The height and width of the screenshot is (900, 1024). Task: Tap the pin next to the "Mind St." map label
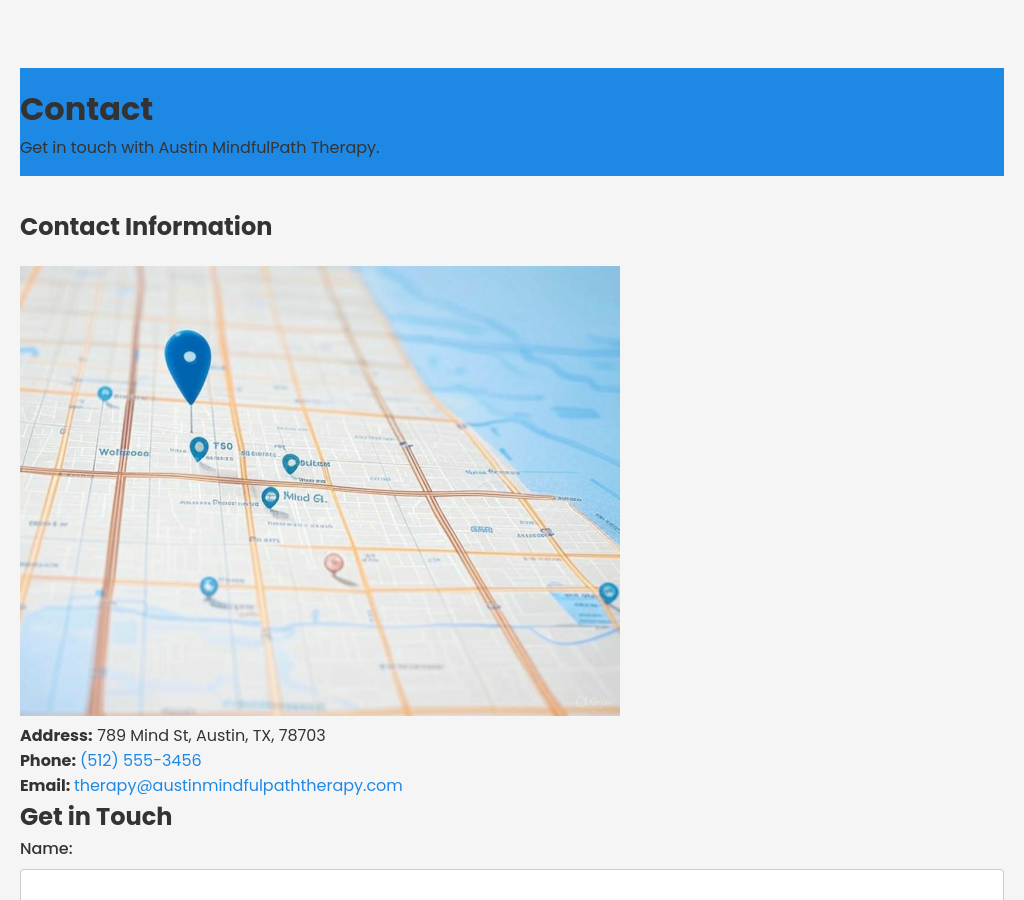pyautogui.click(x=270, y=497)
